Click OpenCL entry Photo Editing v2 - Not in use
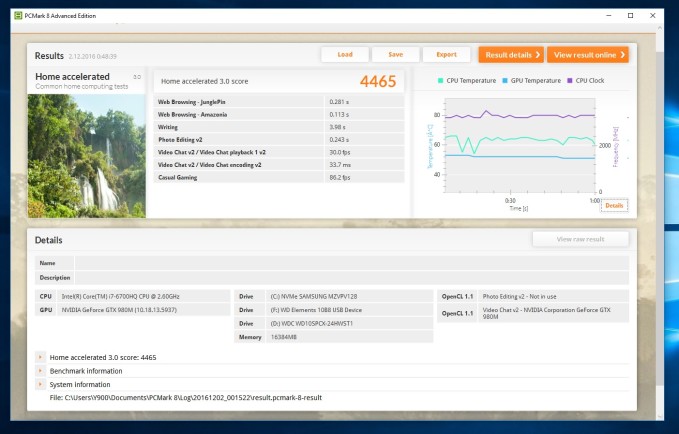 click(519, 297)
